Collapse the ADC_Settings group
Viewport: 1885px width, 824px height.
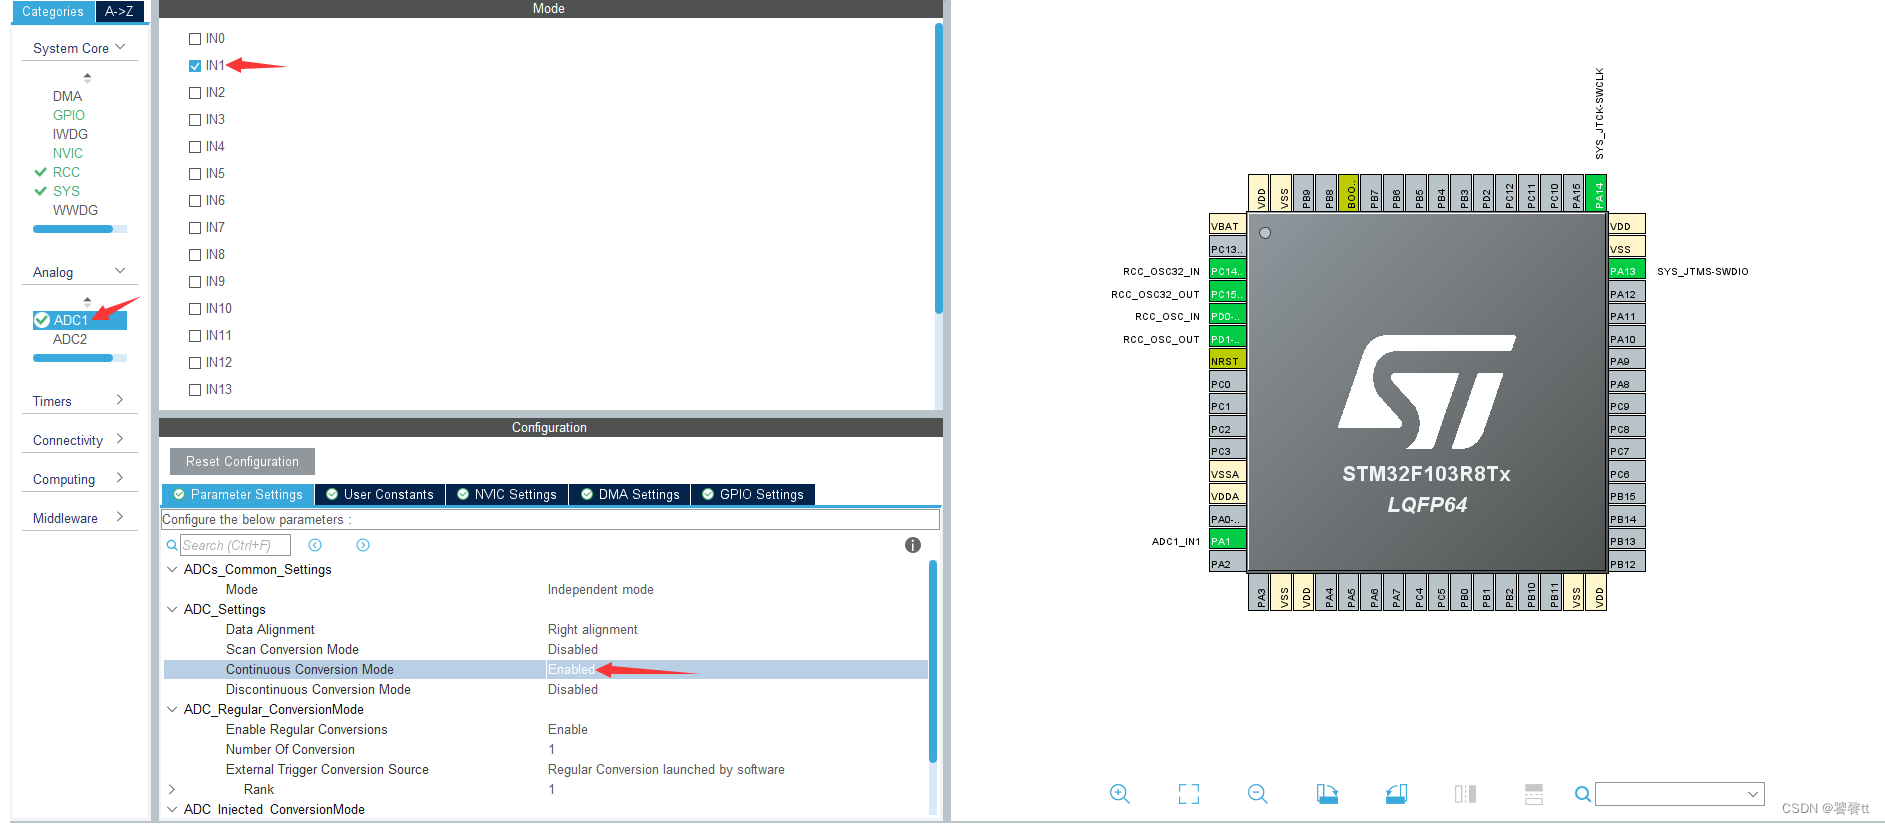click(172, 609)
